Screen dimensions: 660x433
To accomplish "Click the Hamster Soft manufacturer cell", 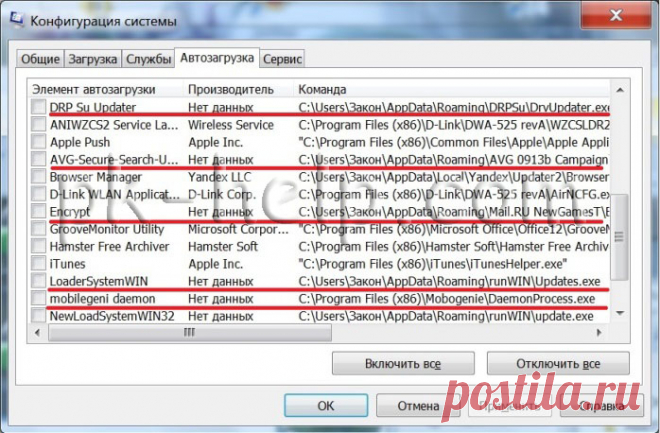I will point(223,246).
